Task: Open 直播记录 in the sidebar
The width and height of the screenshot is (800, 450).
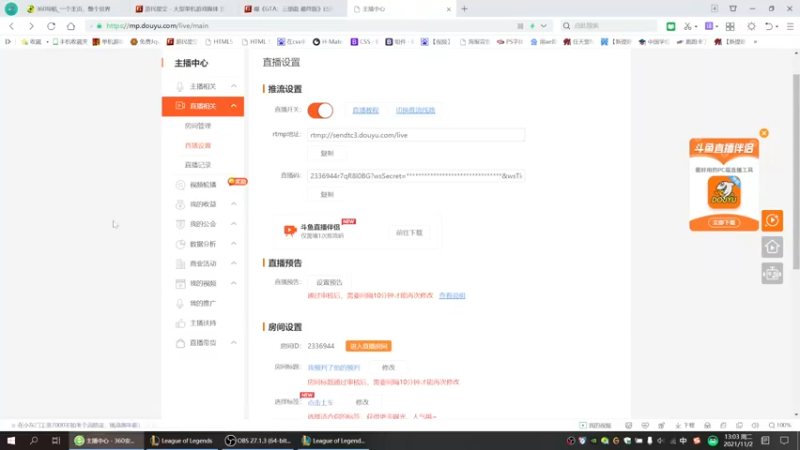Action: [198, 165]
